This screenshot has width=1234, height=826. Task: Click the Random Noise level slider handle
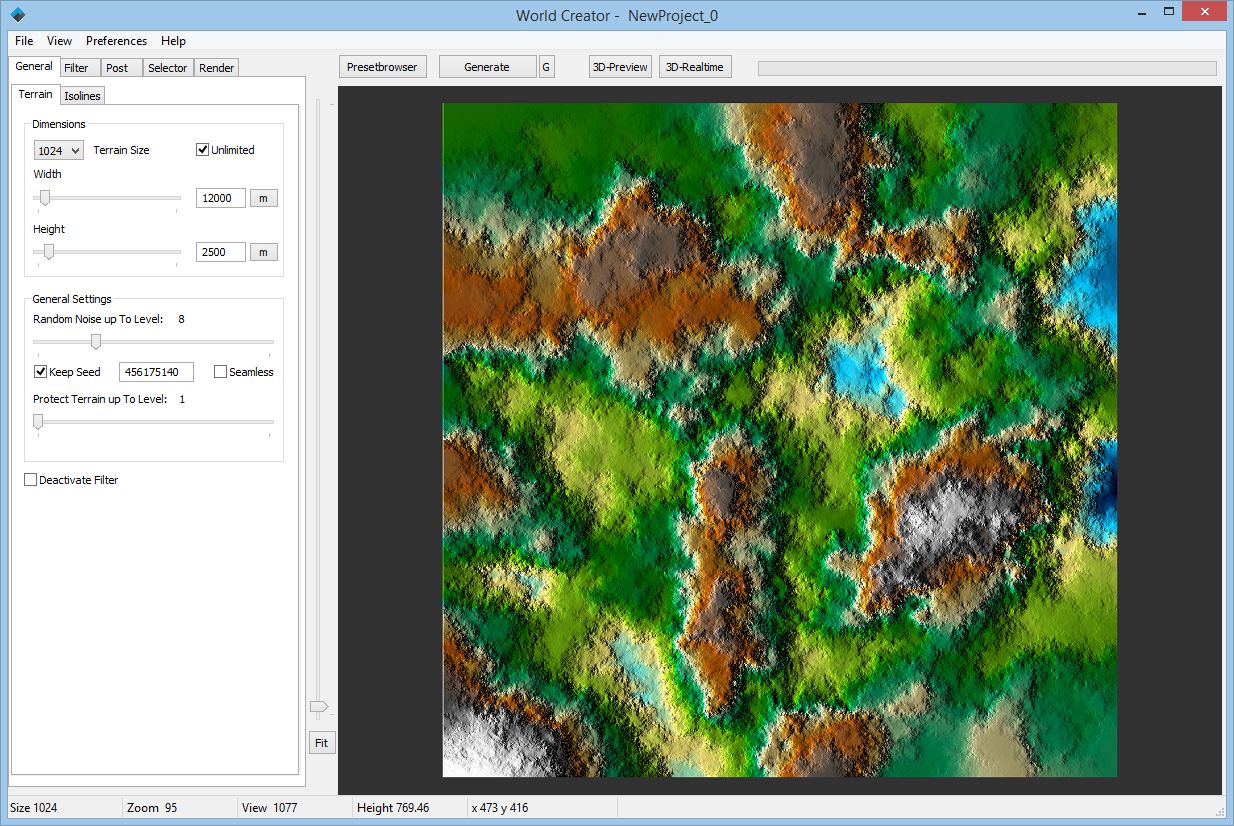click(x=95, y=341)
